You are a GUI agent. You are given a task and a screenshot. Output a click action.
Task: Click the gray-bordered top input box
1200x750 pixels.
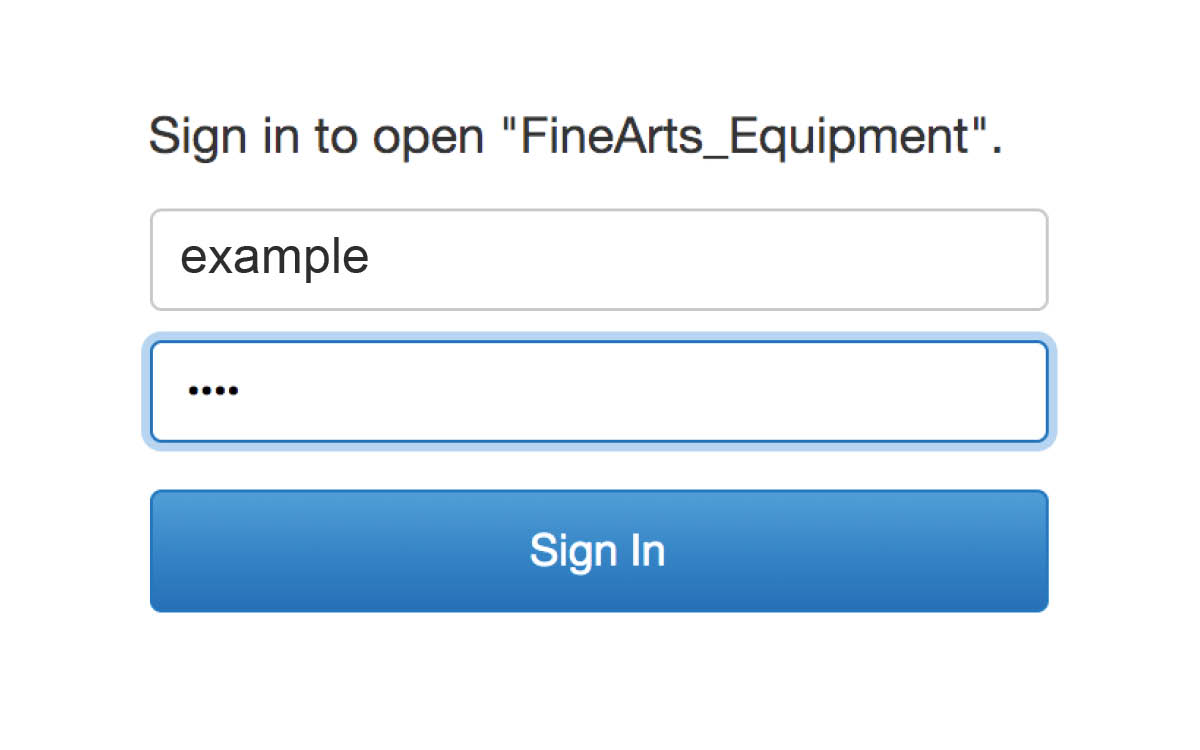click(599, 260)
